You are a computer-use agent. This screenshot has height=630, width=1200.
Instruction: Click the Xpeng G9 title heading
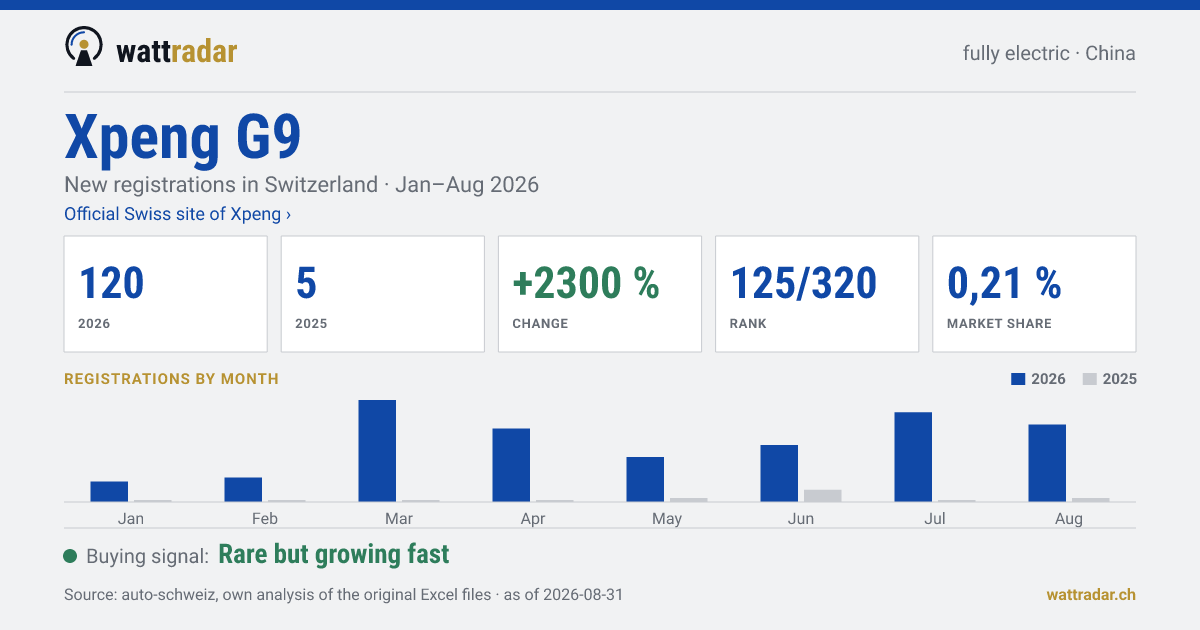(183, 137)
